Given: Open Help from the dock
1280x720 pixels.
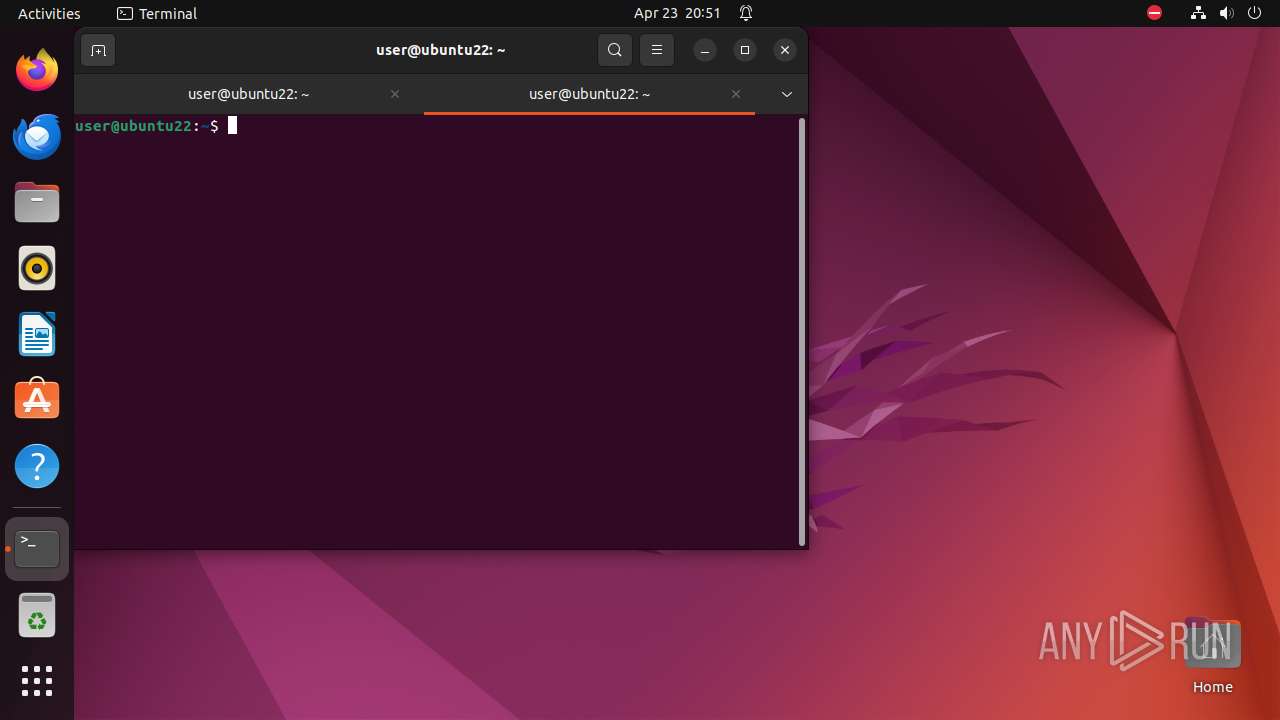Looking at the screenshot, I should coord(37,466).
